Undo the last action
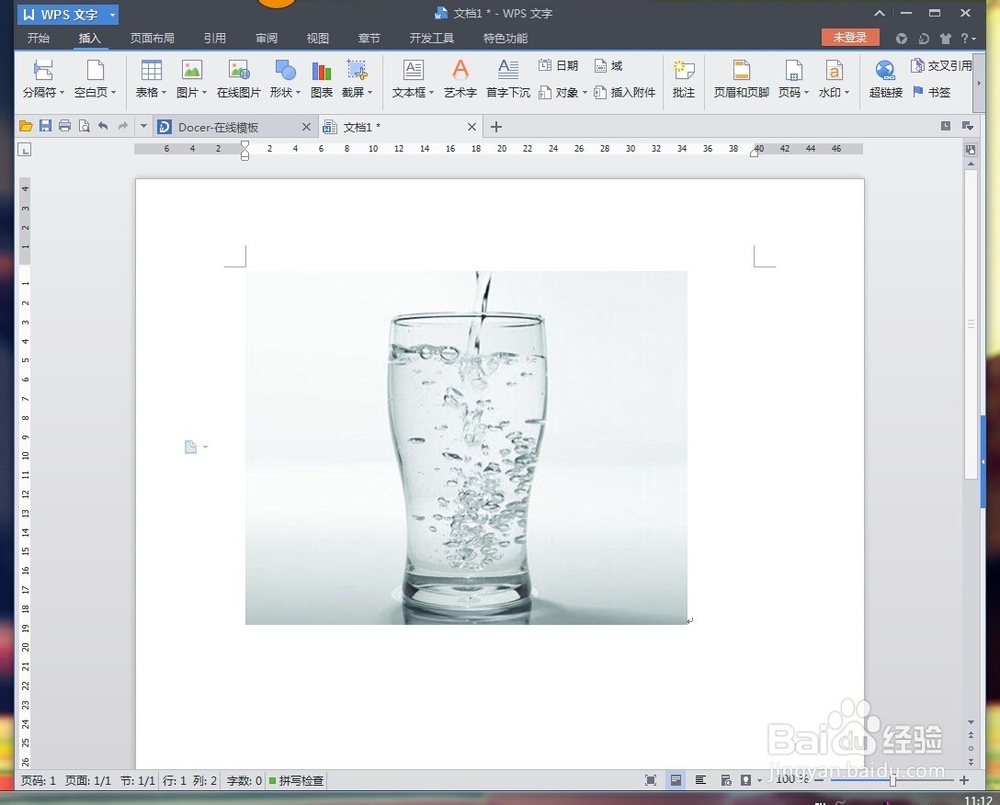Screen dimensions: 1000x805 tap(103, 126)
